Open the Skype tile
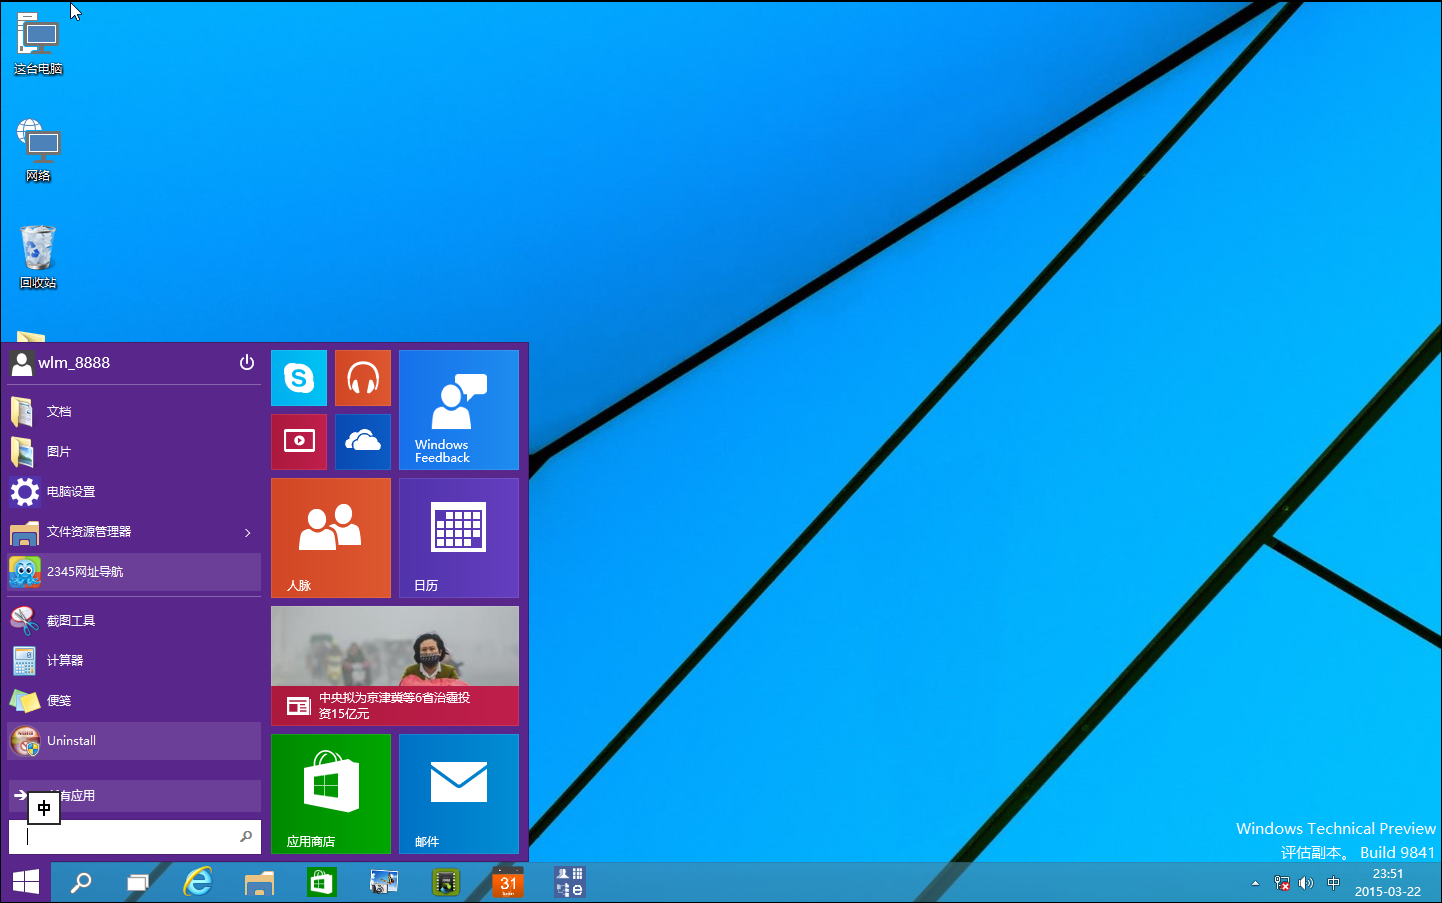1442x903 pixels. 299,378
